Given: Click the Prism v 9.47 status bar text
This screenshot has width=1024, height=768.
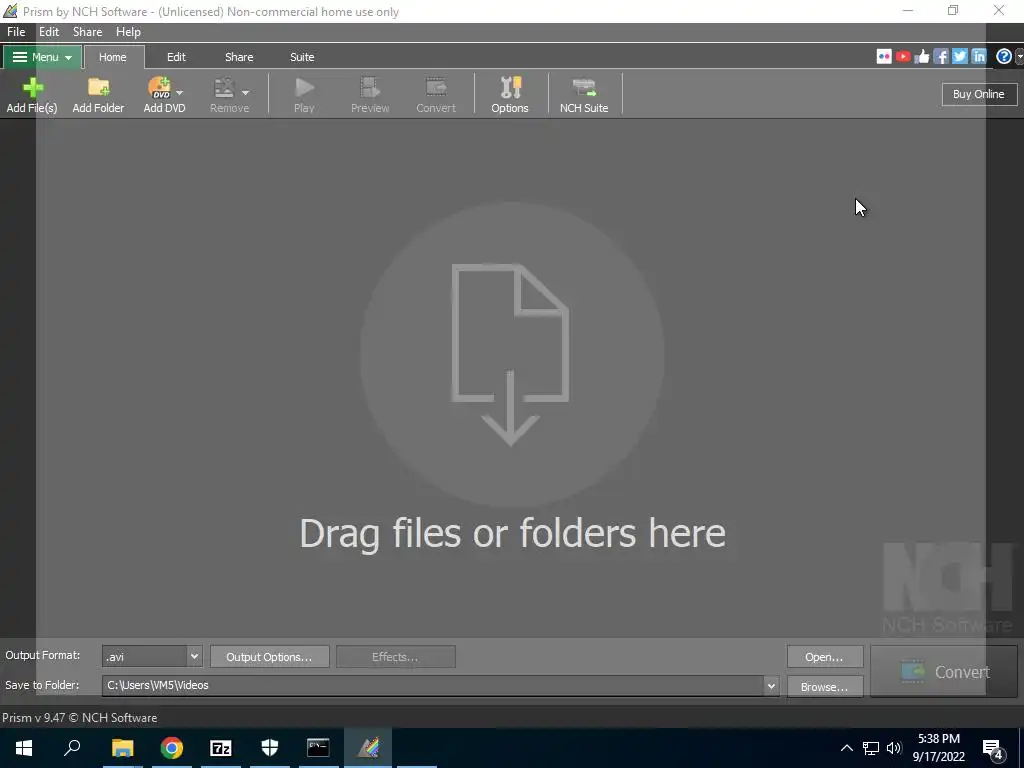Looking at the screenshot, I should (x=80, y=718).
